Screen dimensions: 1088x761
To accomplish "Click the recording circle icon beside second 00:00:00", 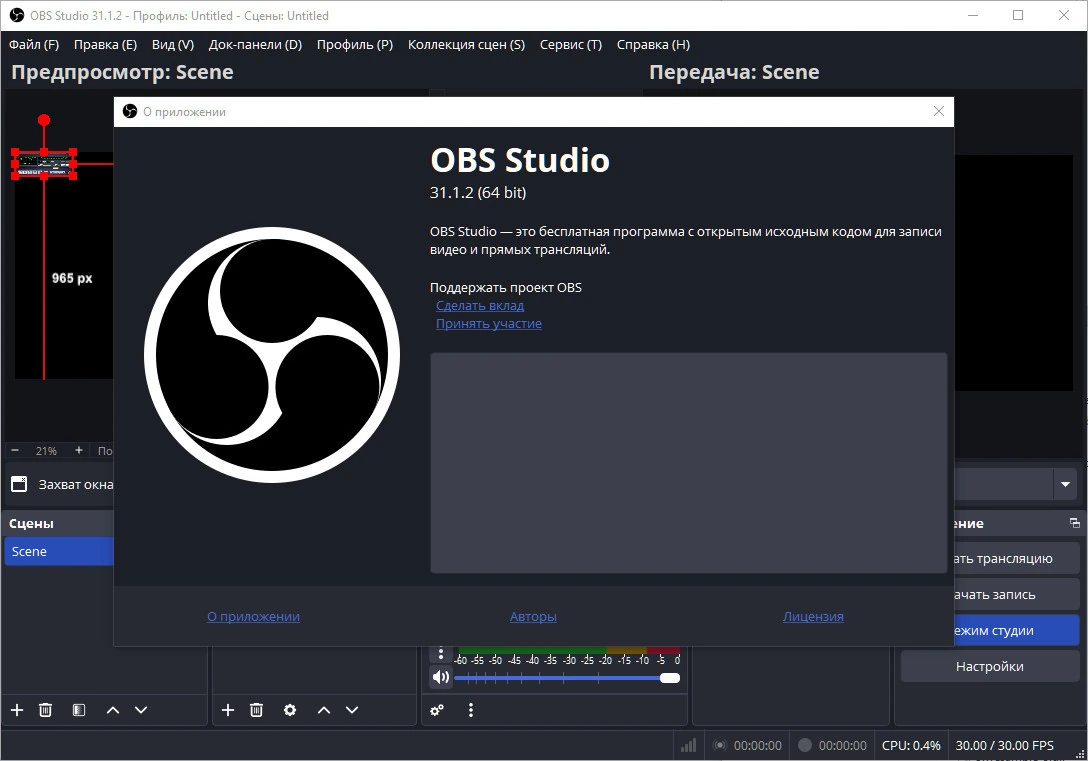I will [805, 745].
